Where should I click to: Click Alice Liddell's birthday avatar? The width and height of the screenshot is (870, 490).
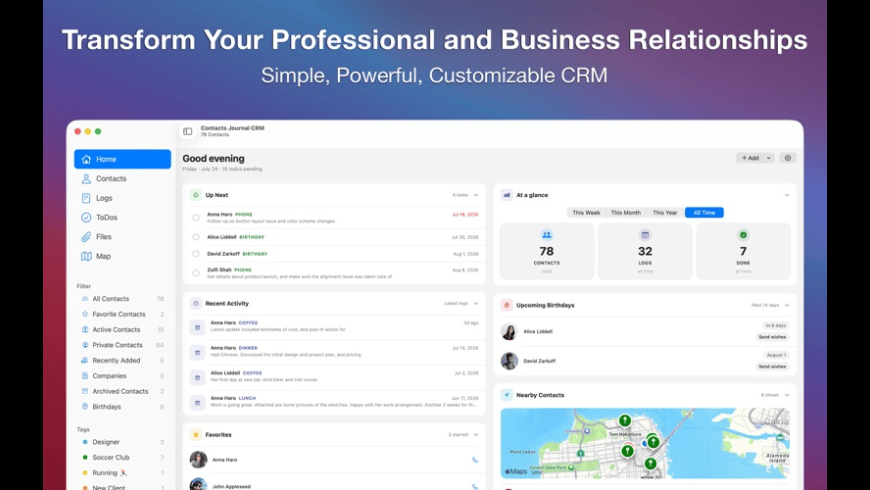pyautogui.click(x=509, y=332)
